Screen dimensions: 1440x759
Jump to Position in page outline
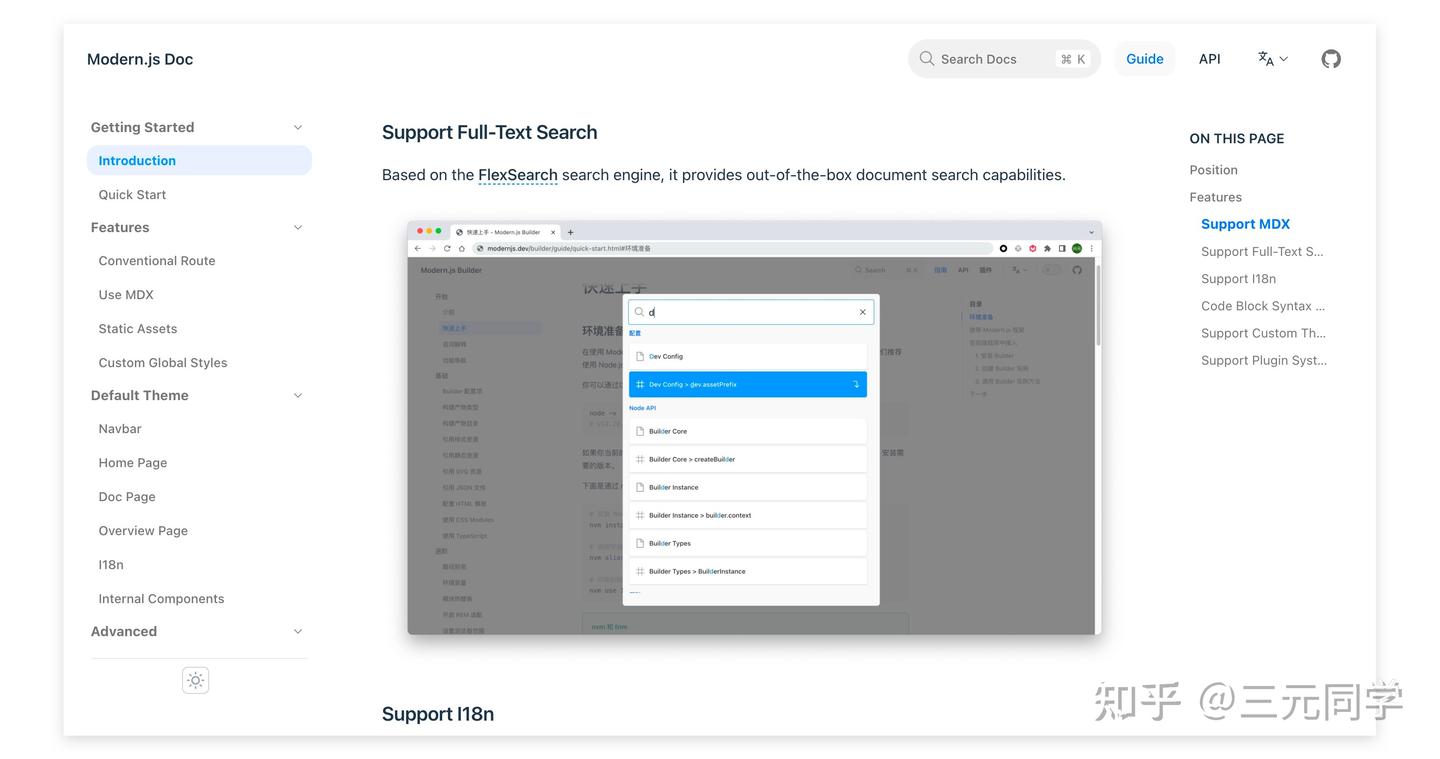(x=1213, y=170)
